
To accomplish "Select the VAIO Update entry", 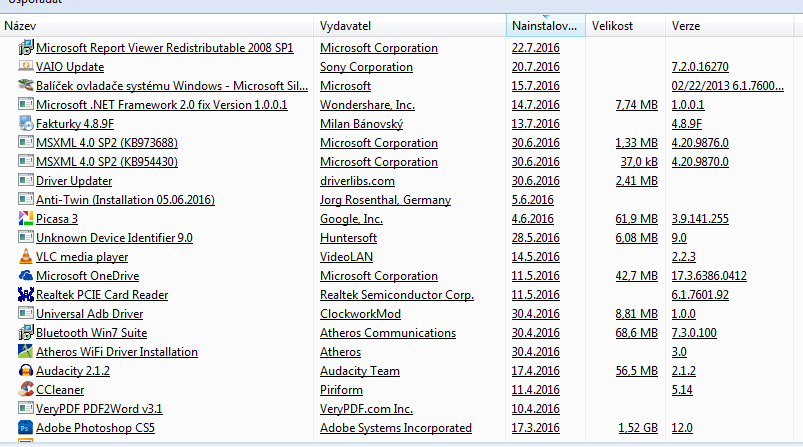I will click(70, 67).
